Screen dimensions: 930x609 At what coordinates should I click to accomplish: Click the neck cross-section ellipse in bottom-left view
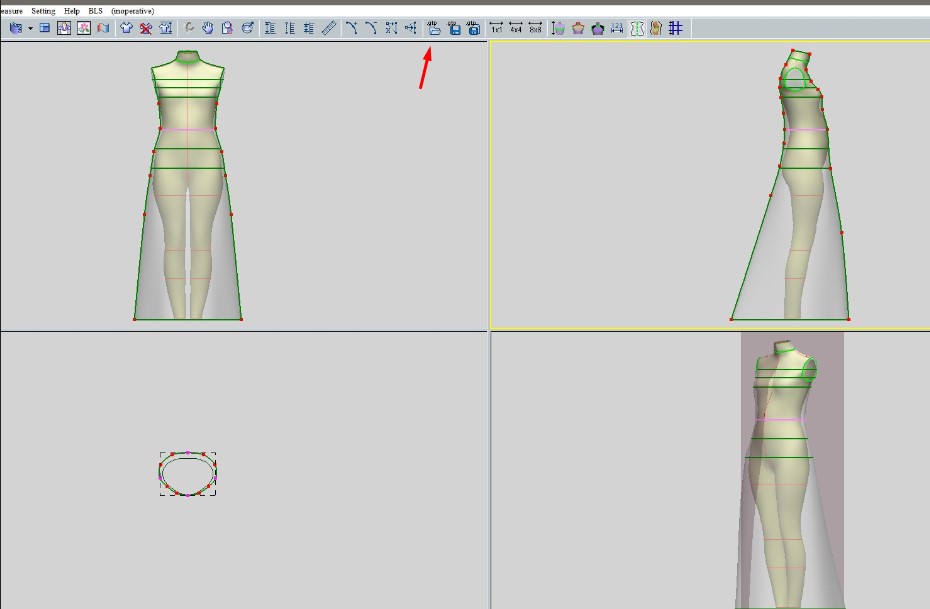pos(188,473)
